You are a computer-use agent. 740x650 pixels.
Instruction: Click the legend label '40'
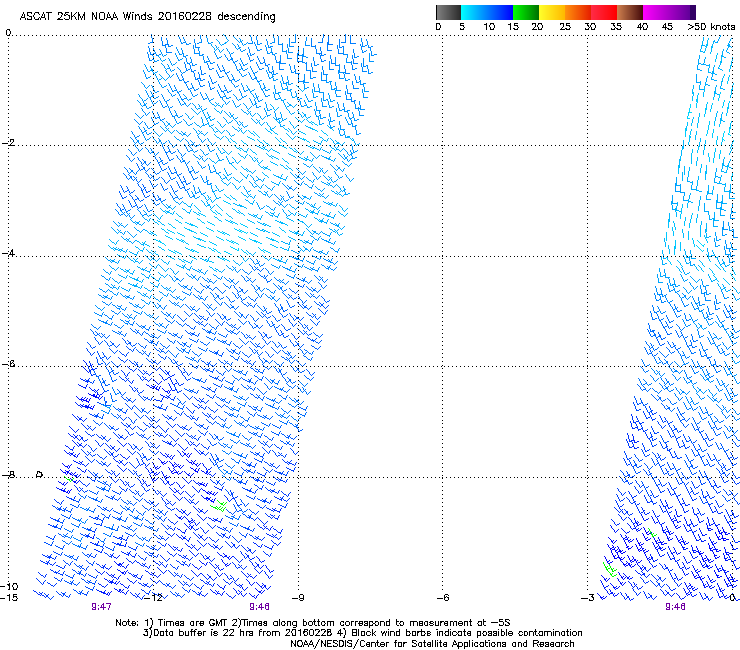click(642, 27)
